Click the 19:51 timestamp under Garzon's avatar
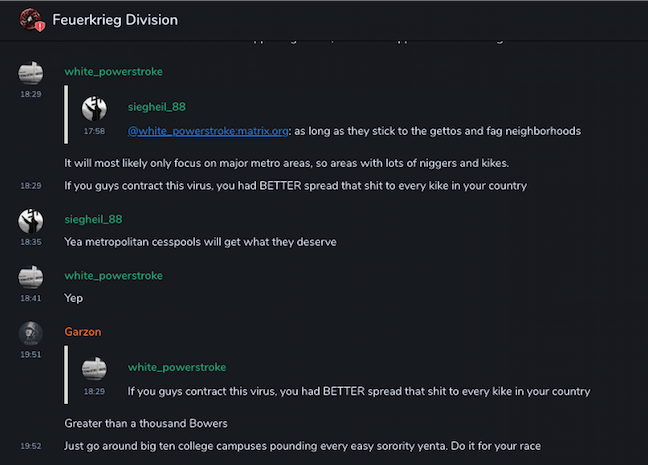Viewport: 648px width, 465px height. click(x=30, y=354)
